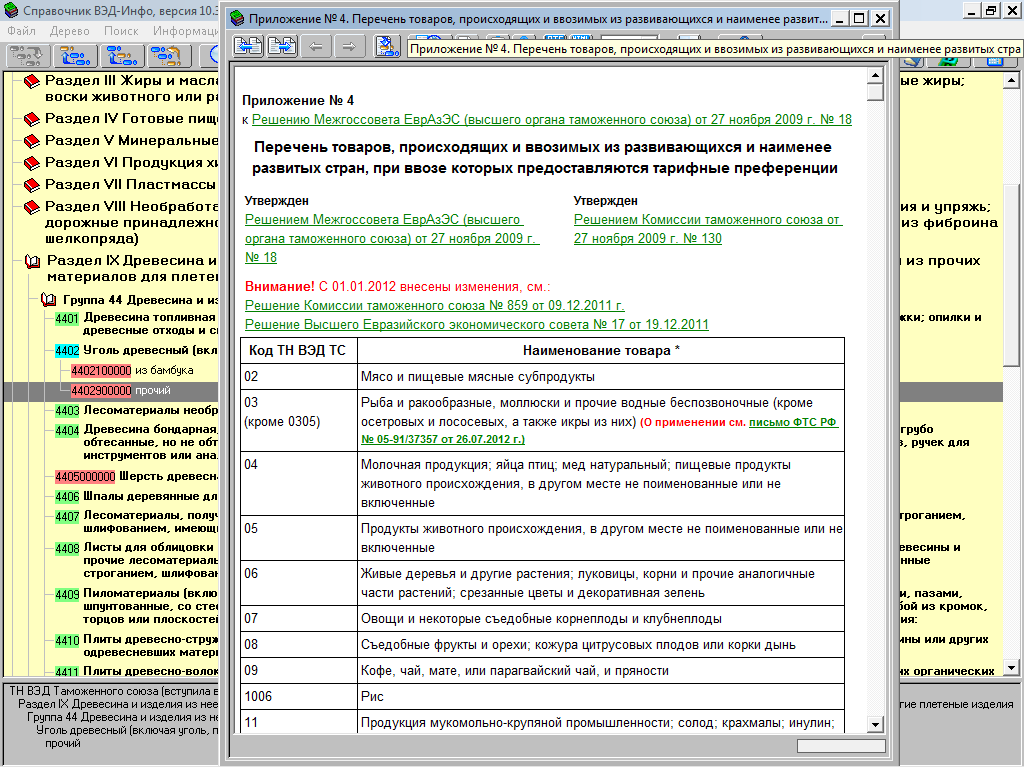Select tree item 4408 Листы для облицовки
The width and height of the screenshot is (1024, 768).
click(x=136, y=560)
